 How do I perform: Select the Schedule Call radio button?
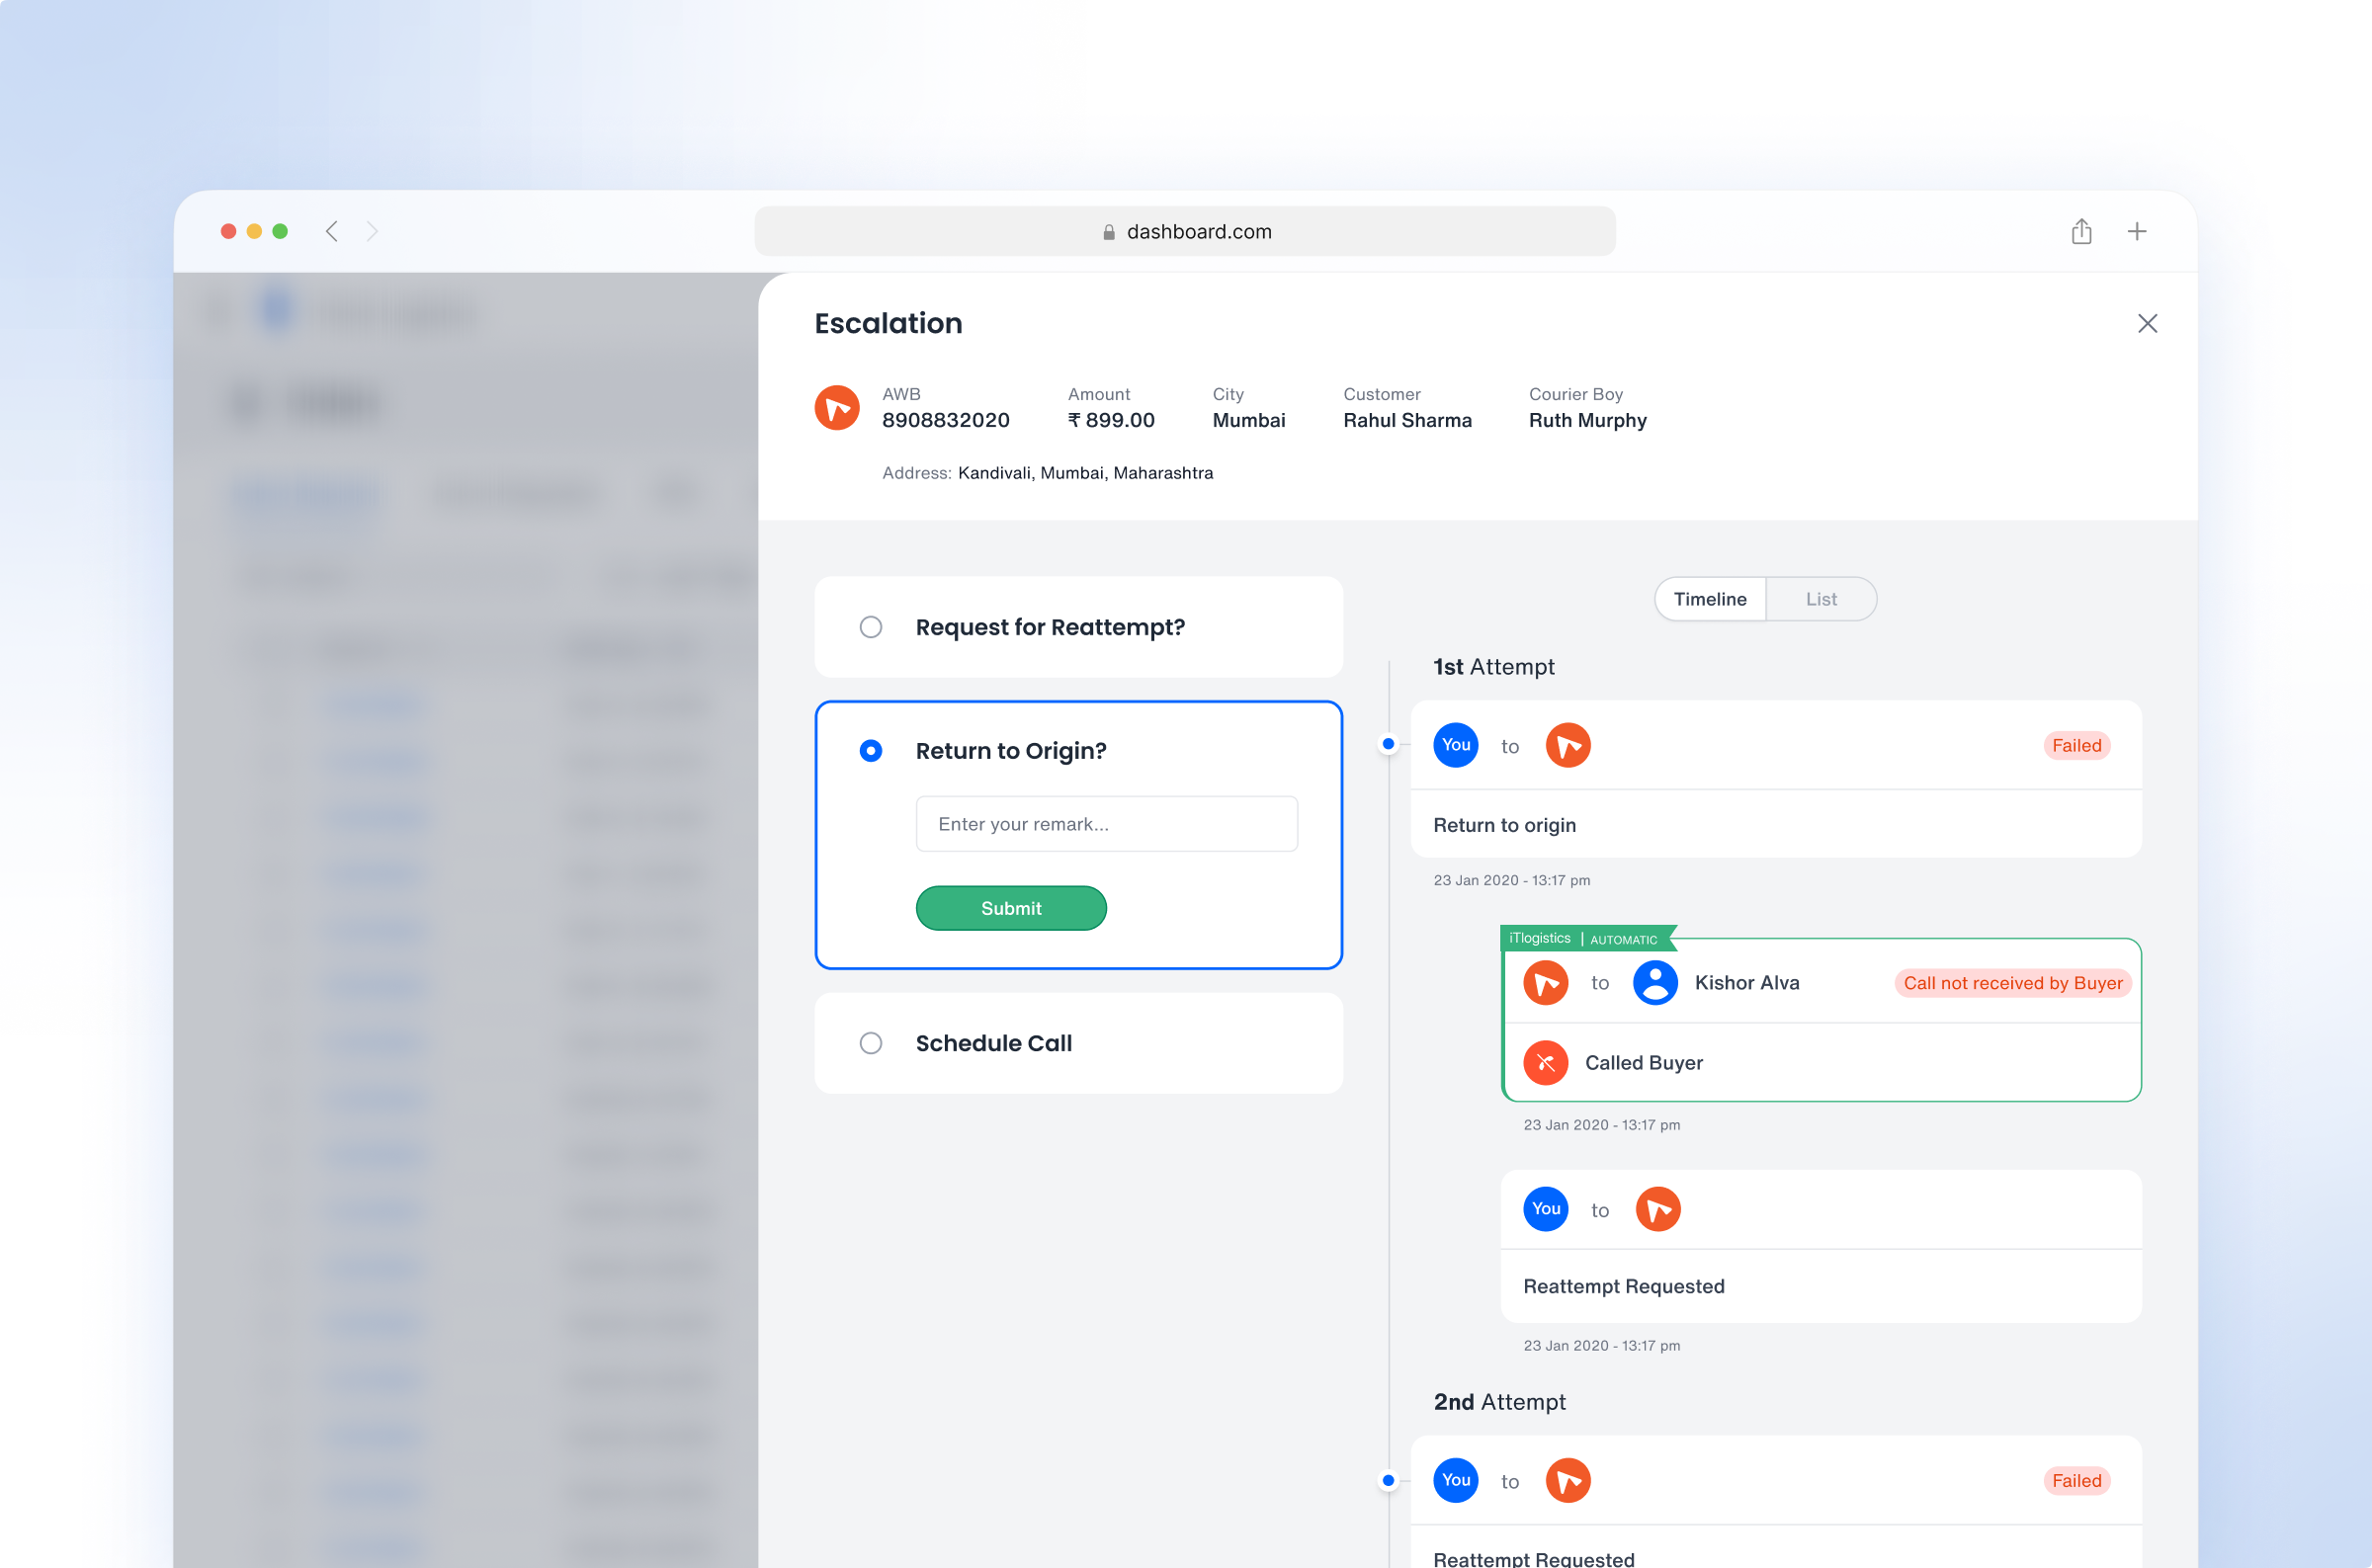[x=870, y=1043]
